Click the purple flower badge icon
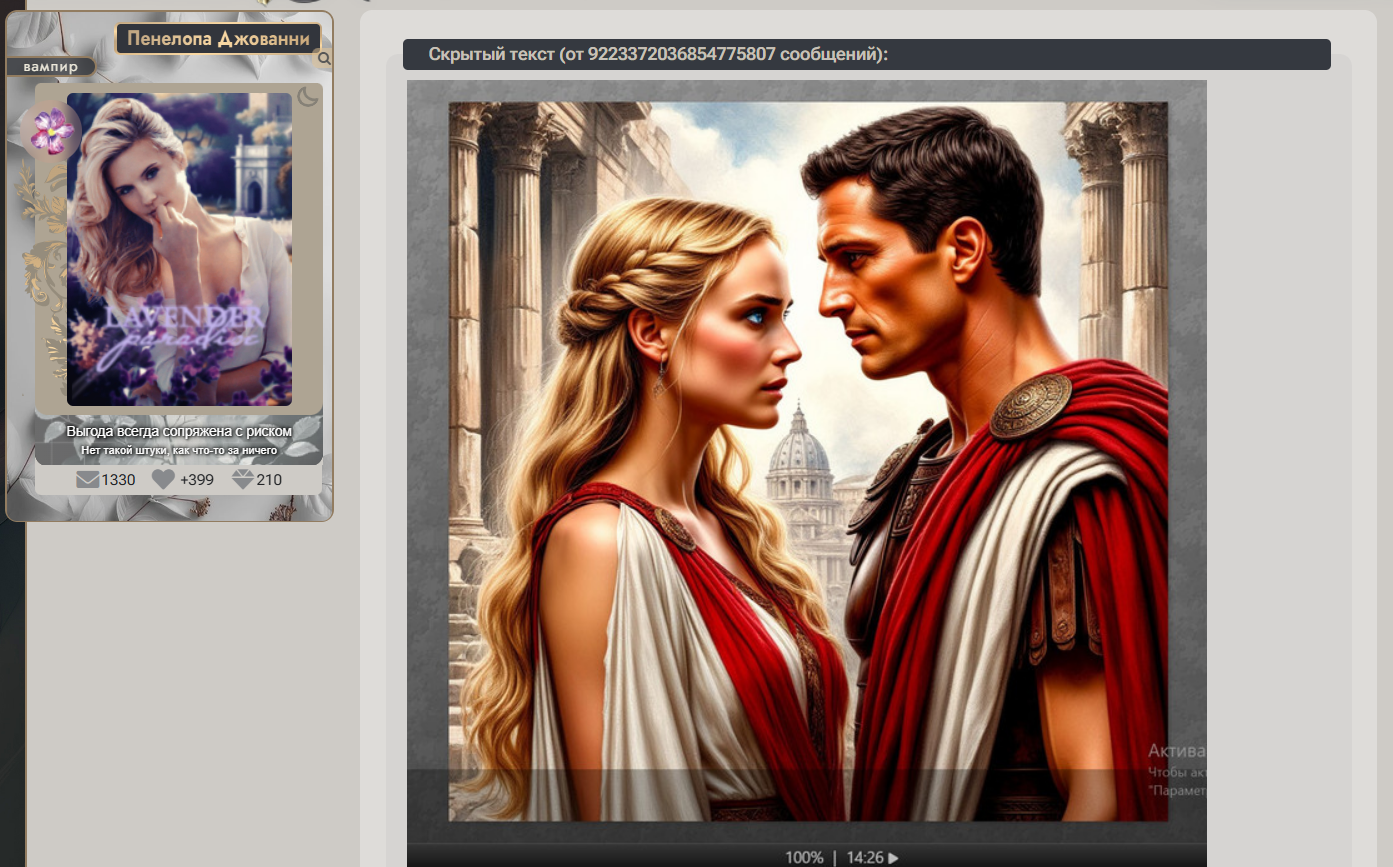This screenshot has height=867, width=1393. 51,131
